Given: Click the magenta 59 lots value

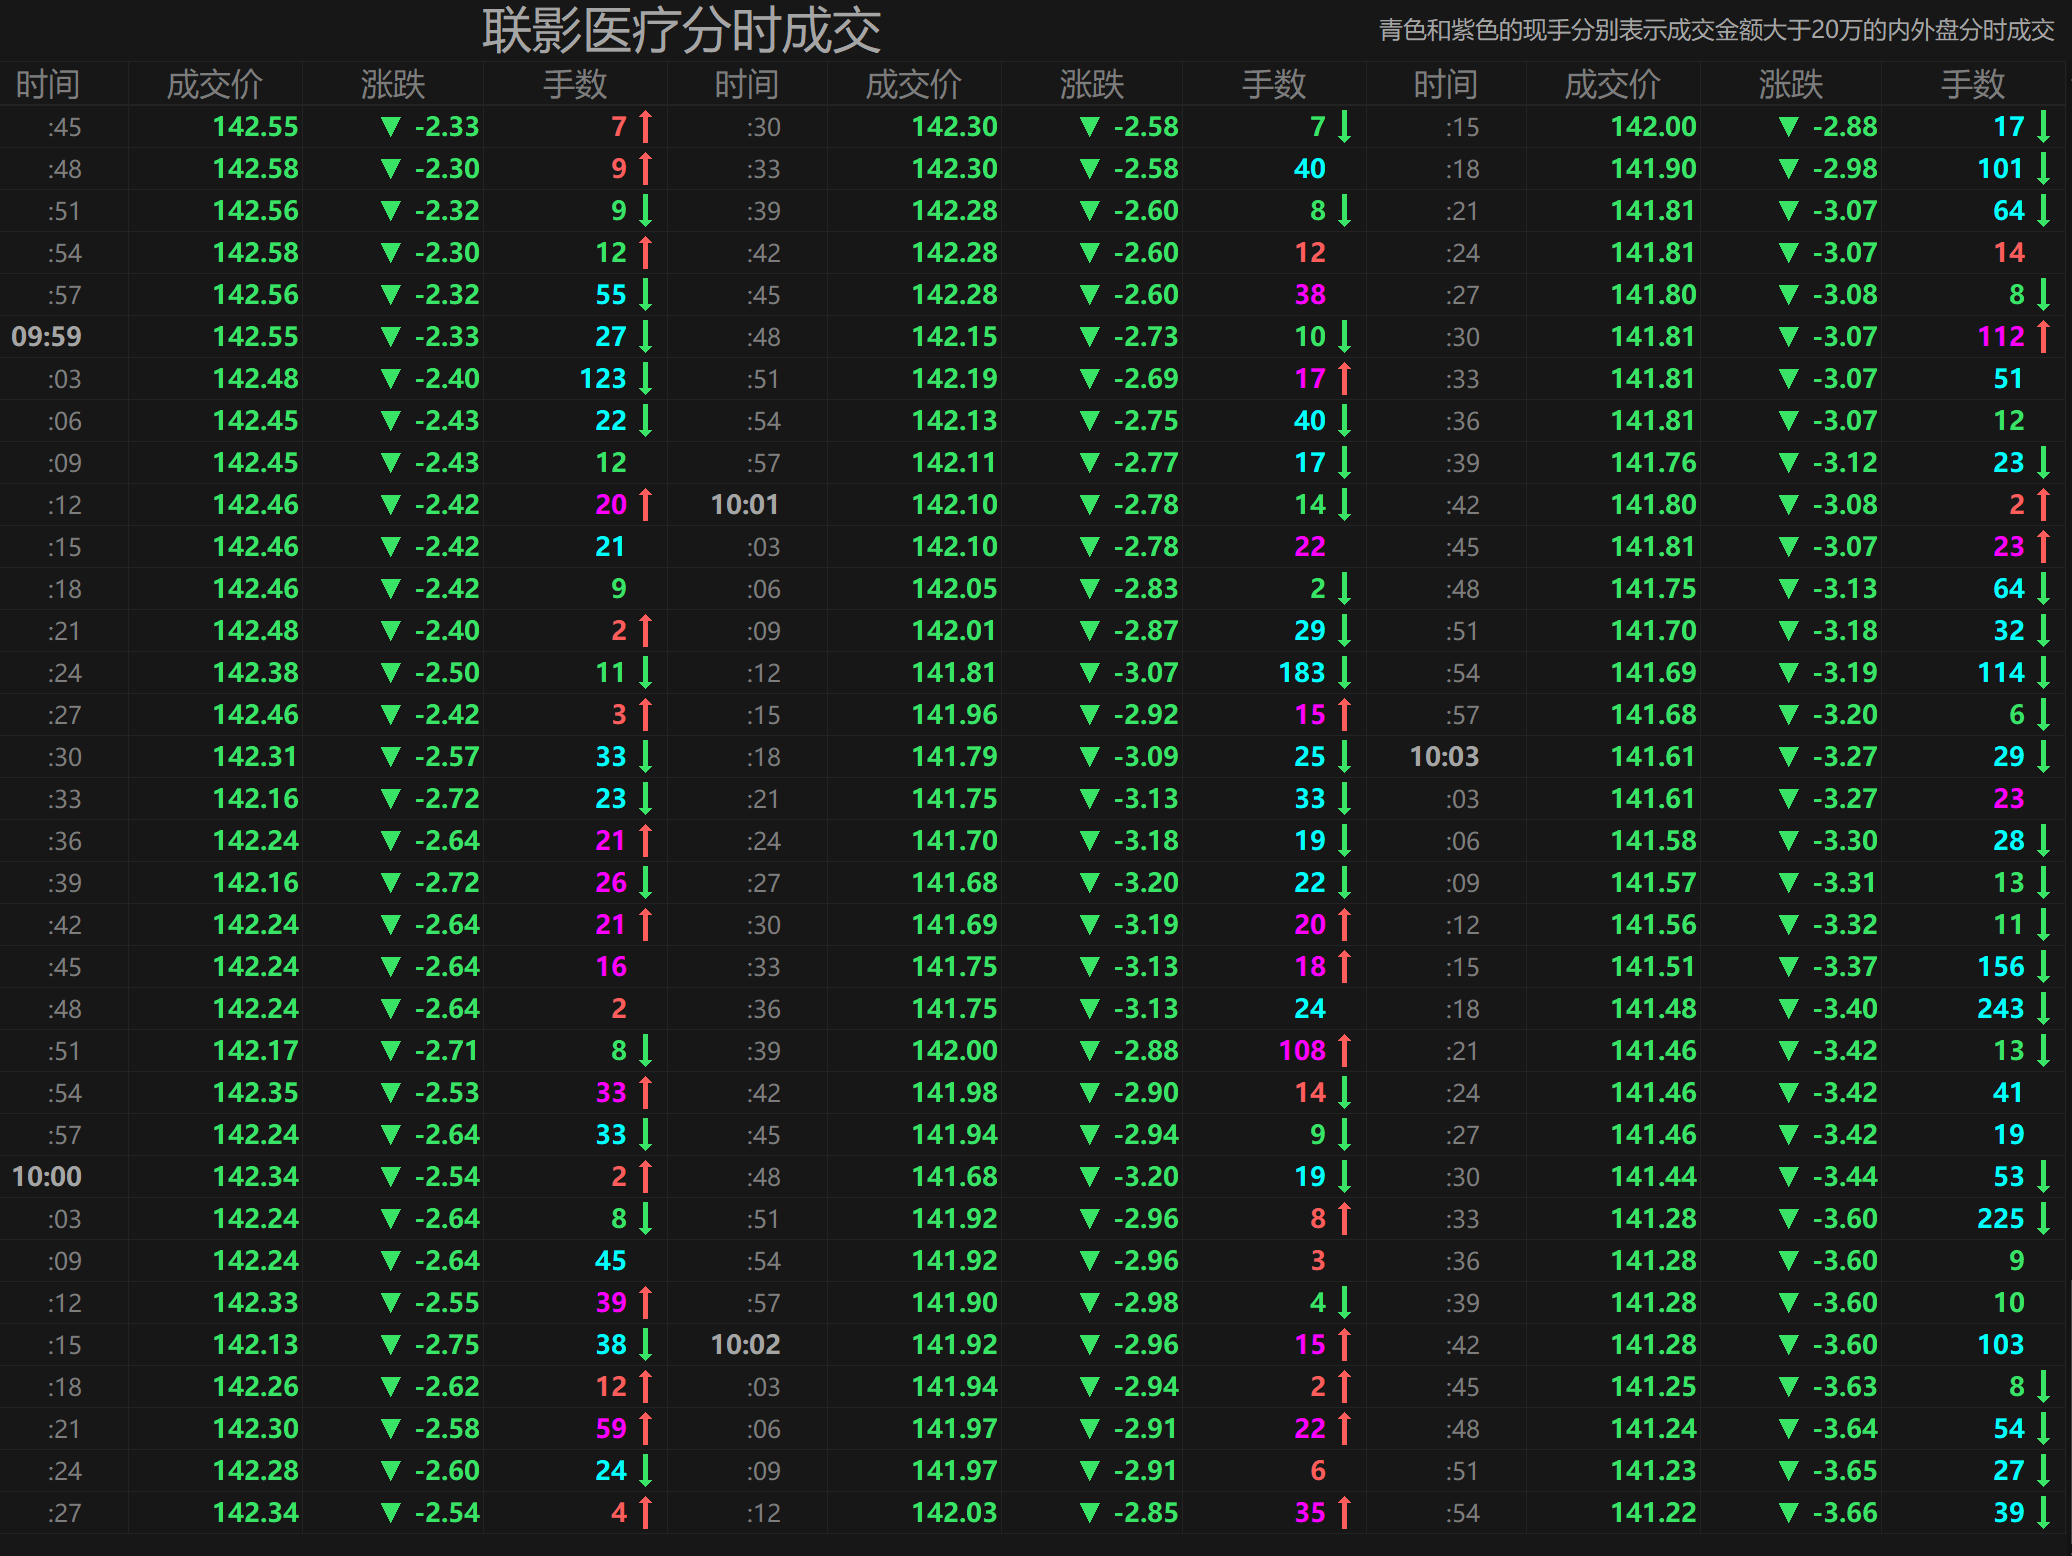Looking at the screenshot, I should point(610,1428).
